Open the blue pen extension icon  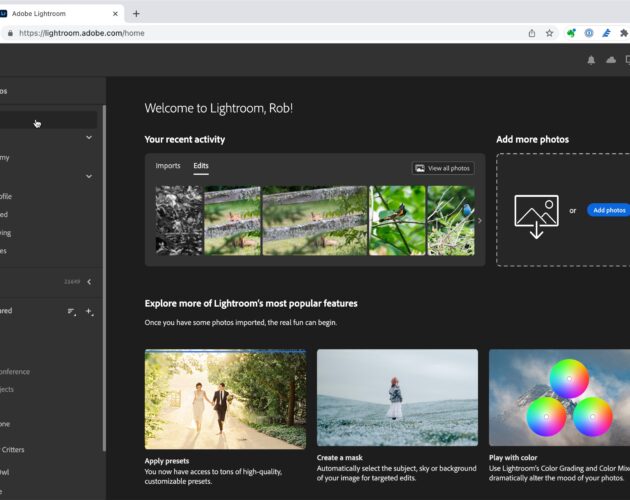[x=606, y=33]
